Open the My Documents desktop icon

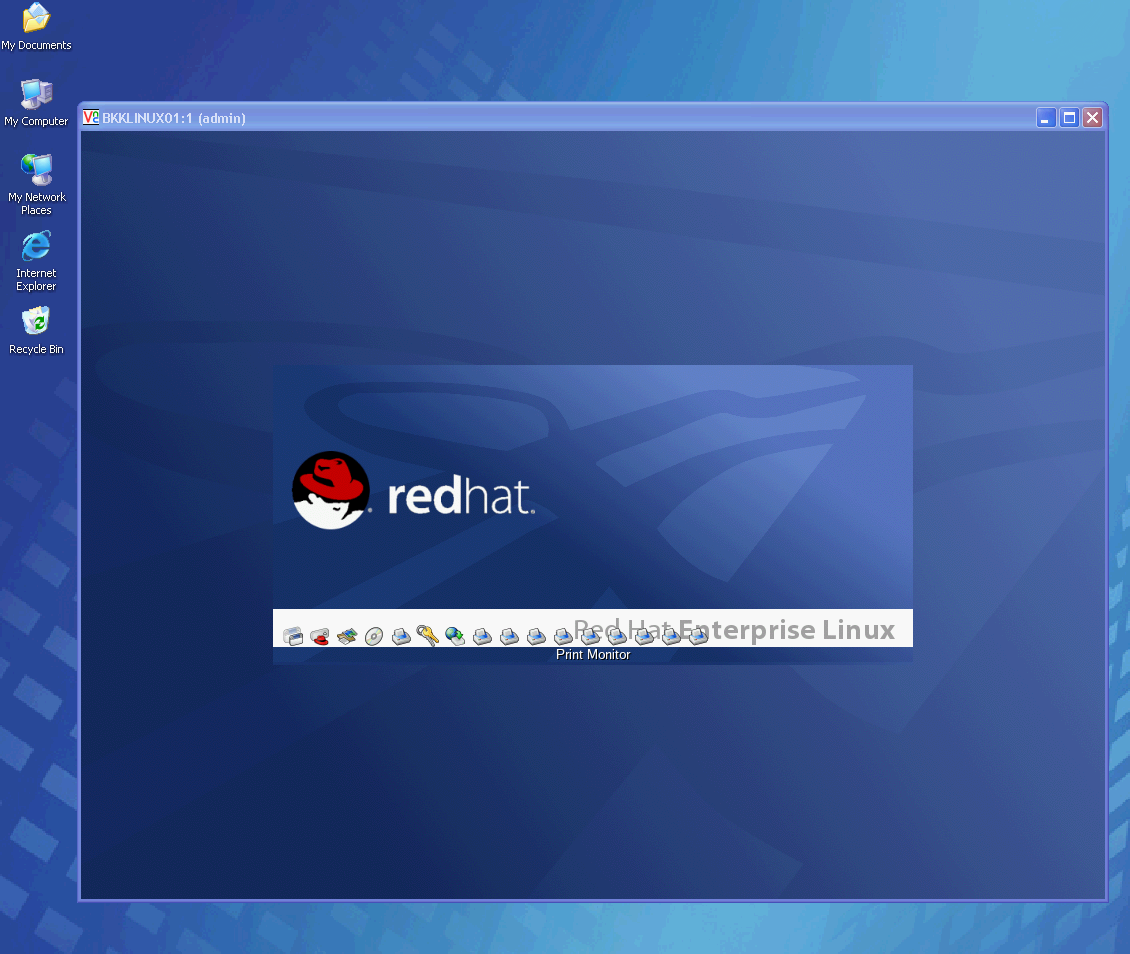36,26
